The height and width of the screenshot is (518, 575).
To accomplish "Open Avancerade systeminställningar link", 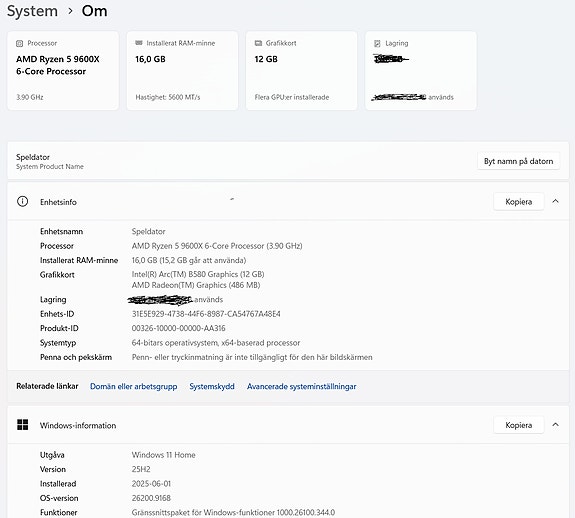I will pos(301,386).
